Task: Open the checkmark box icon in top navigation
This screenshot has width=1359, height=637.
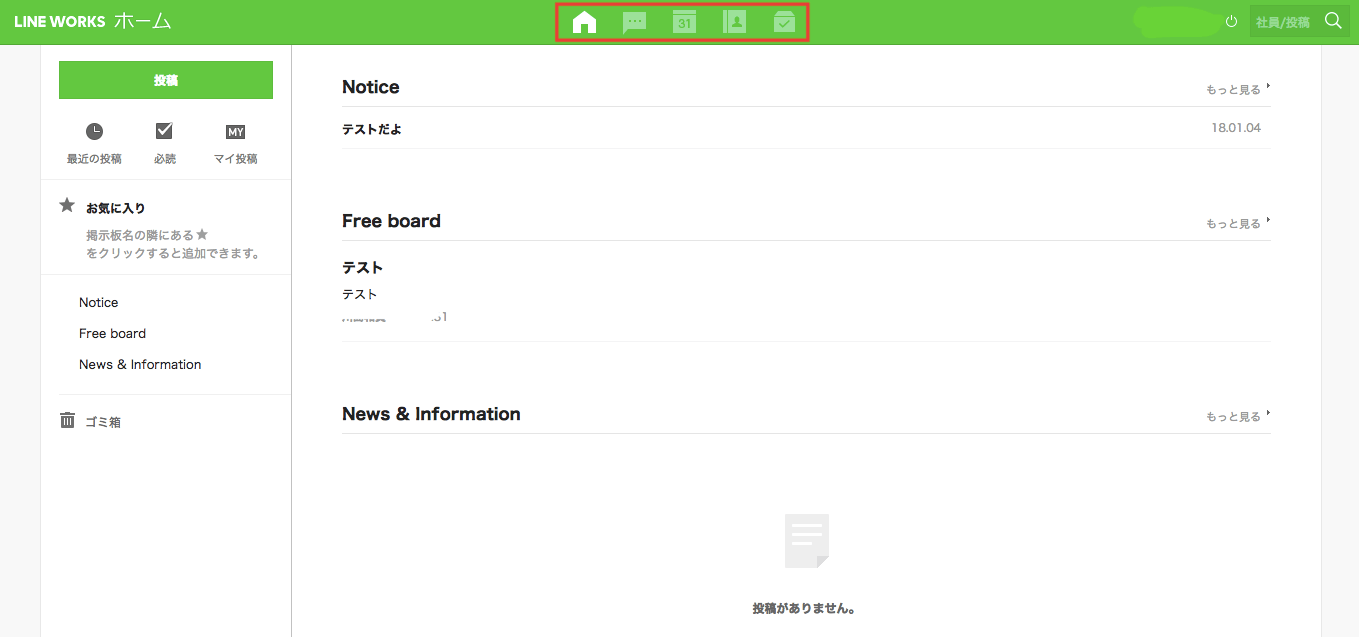Action: click(784, 22)
